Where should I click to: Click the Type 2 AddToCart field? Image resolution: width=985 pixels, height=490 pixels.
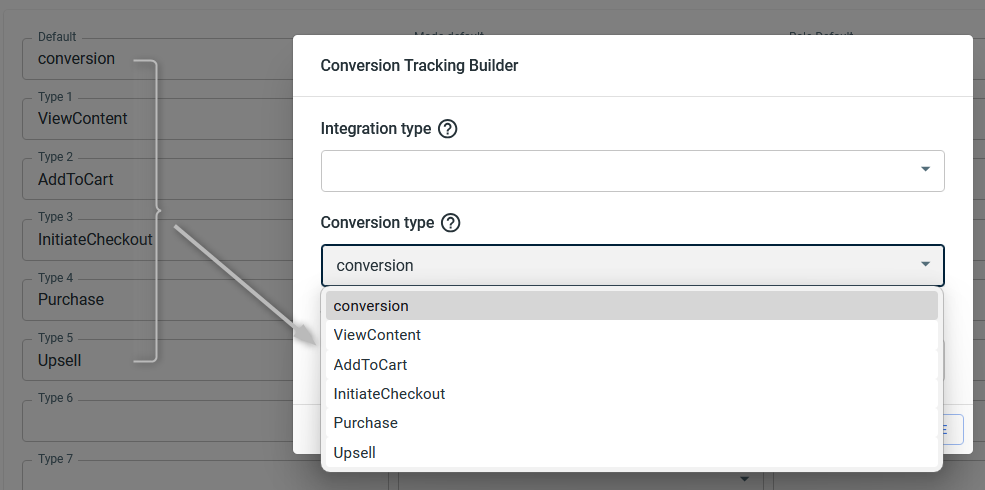(157, 179)
